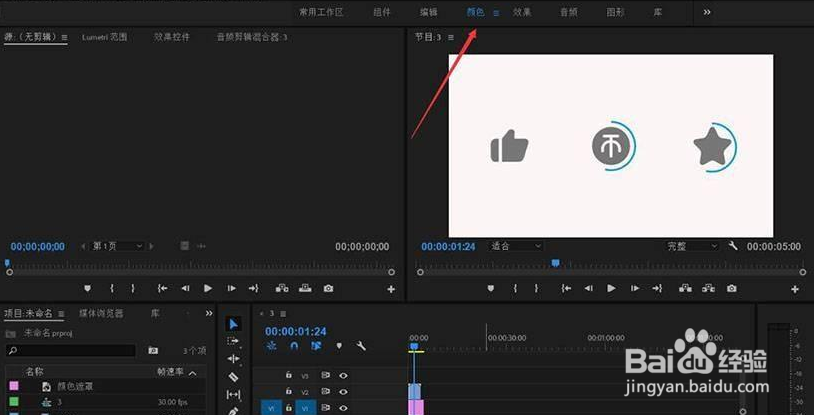The width and height of the screenshot is (814, 415).
Task: Mark Out in Source monitor
Action: 133,288
